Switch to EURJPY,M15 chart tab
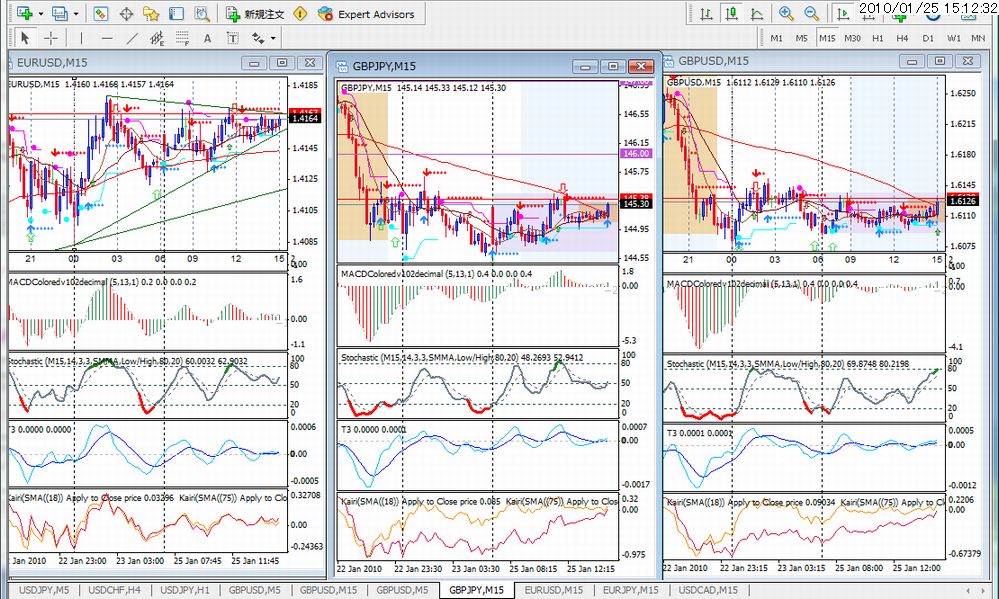Image resolution: width=999 pixels, height=599 pixels. tap(630, 590)
